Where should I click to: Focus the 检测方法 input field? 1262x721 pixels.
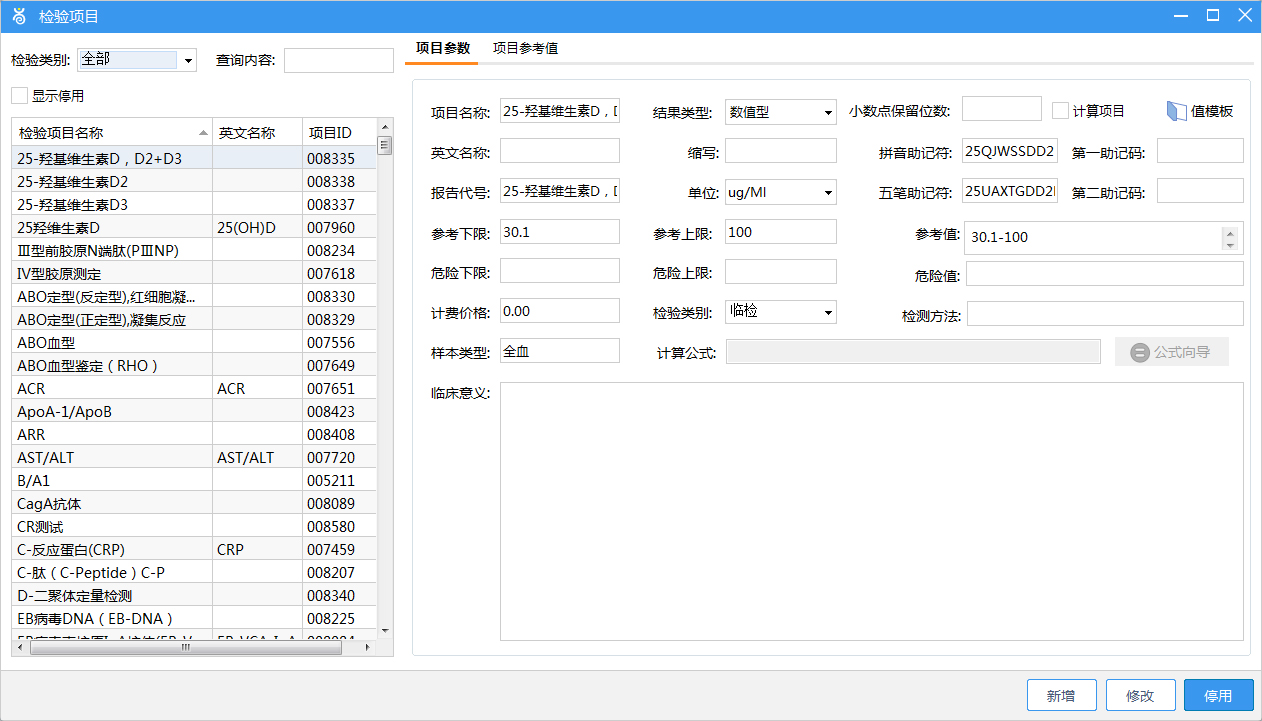[1105, 314]
